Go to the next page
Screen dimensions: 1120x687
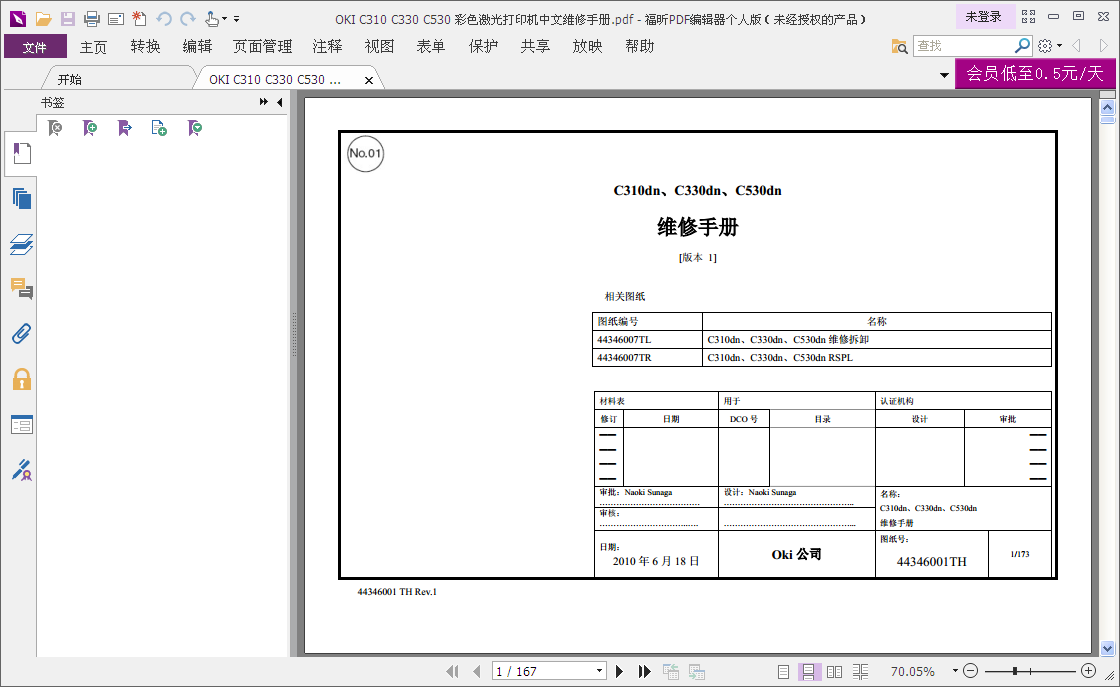point(619,671)
